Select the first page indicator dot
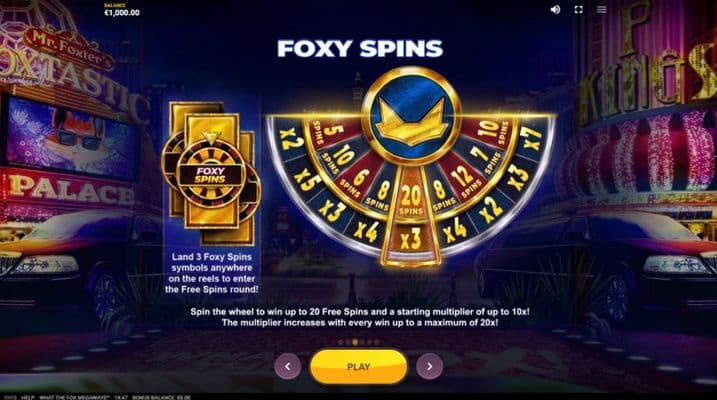This screenshot has height=400, width=717. point(340,342)
